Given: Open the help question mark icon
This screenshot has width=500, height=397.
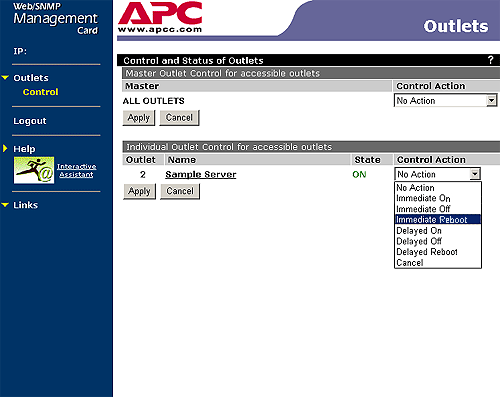Looking at the screenshot, I should pyautogui.click(x=490, y=60).
